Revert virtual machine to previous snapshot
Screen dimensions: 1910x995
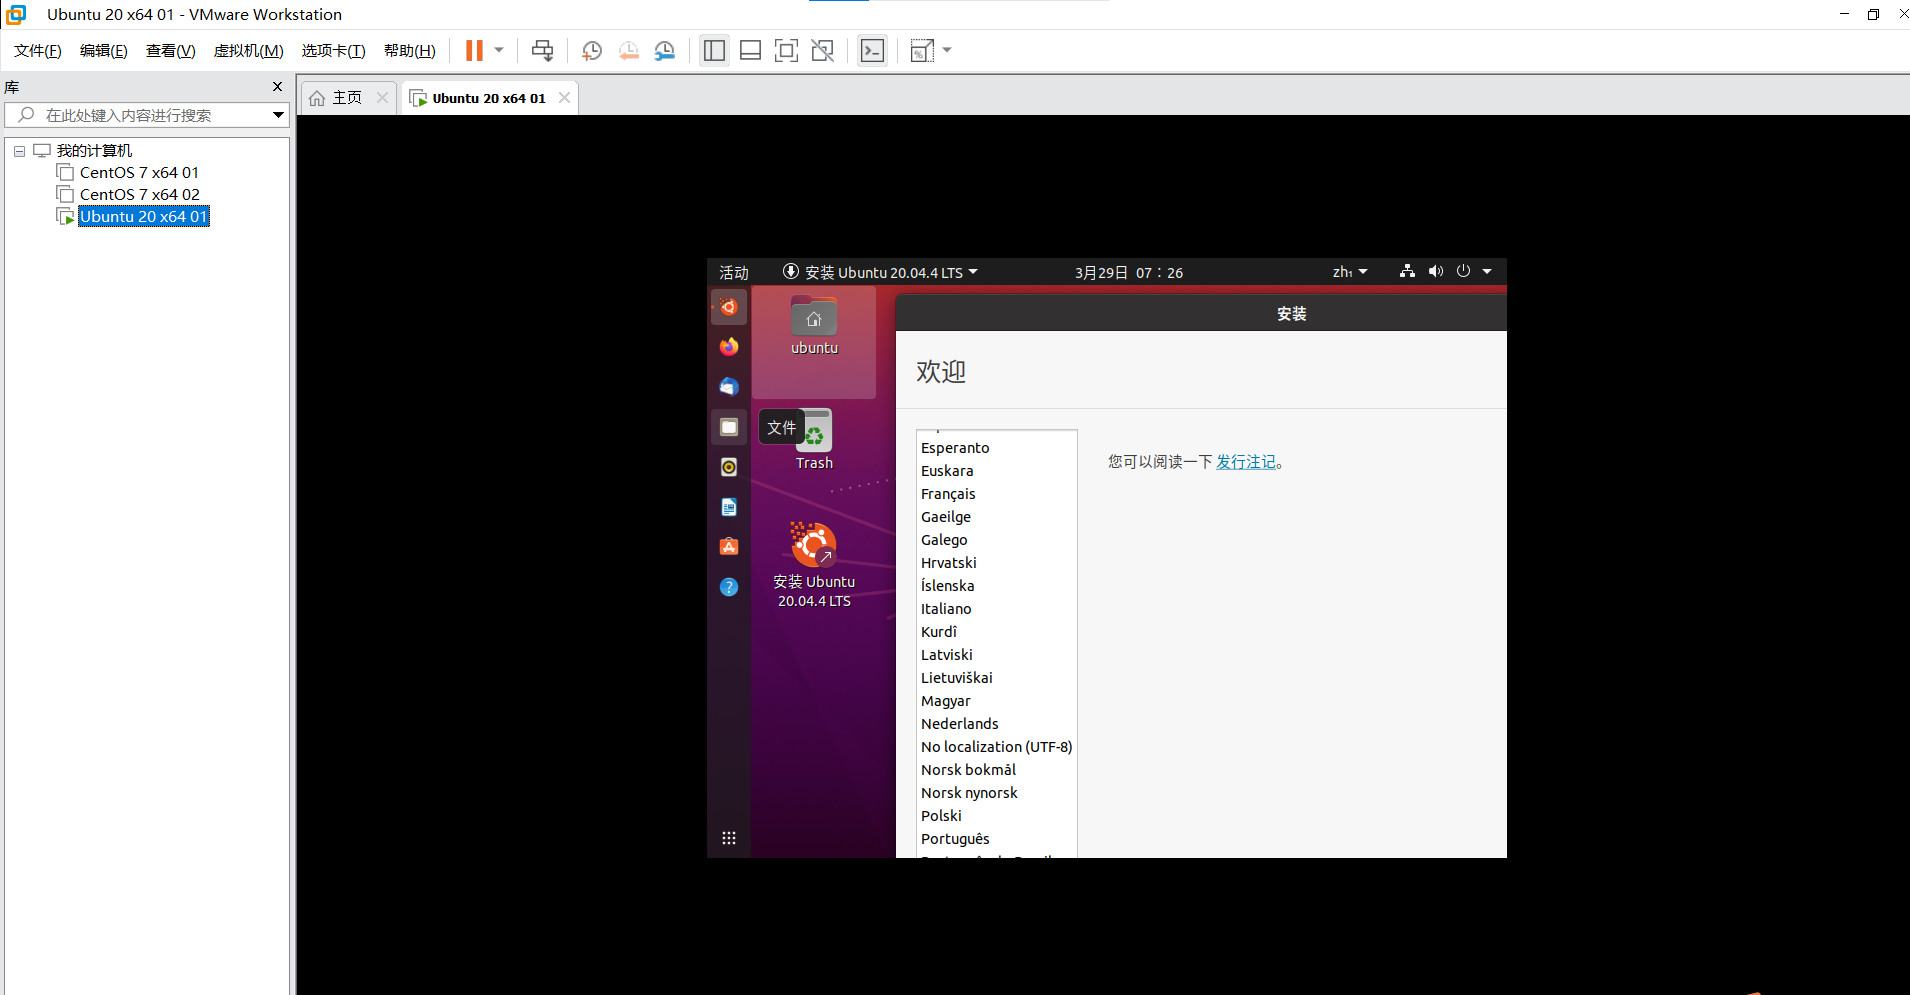click(x=628, y=50)
